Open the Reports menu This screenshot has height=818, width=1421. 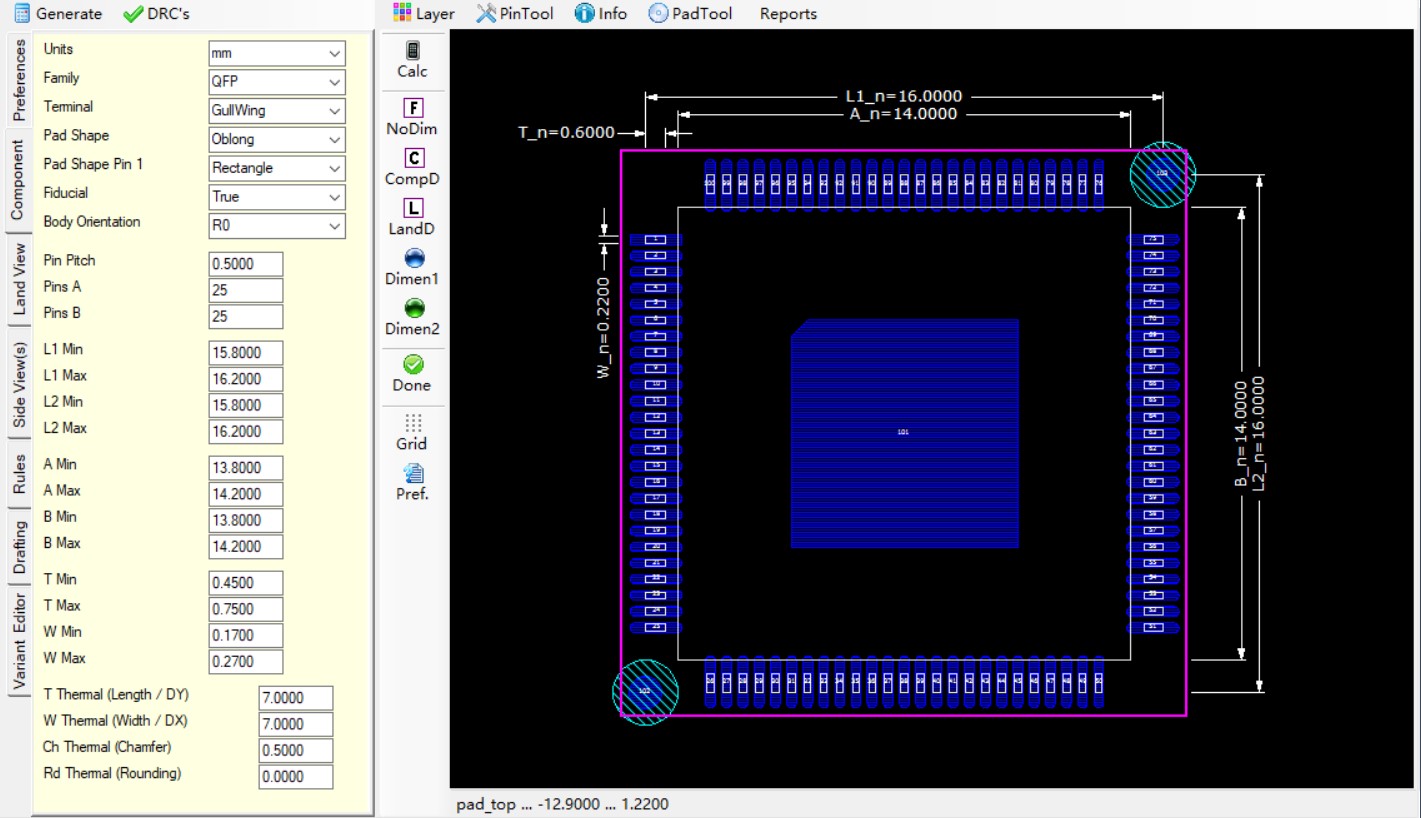pos(787,14)
